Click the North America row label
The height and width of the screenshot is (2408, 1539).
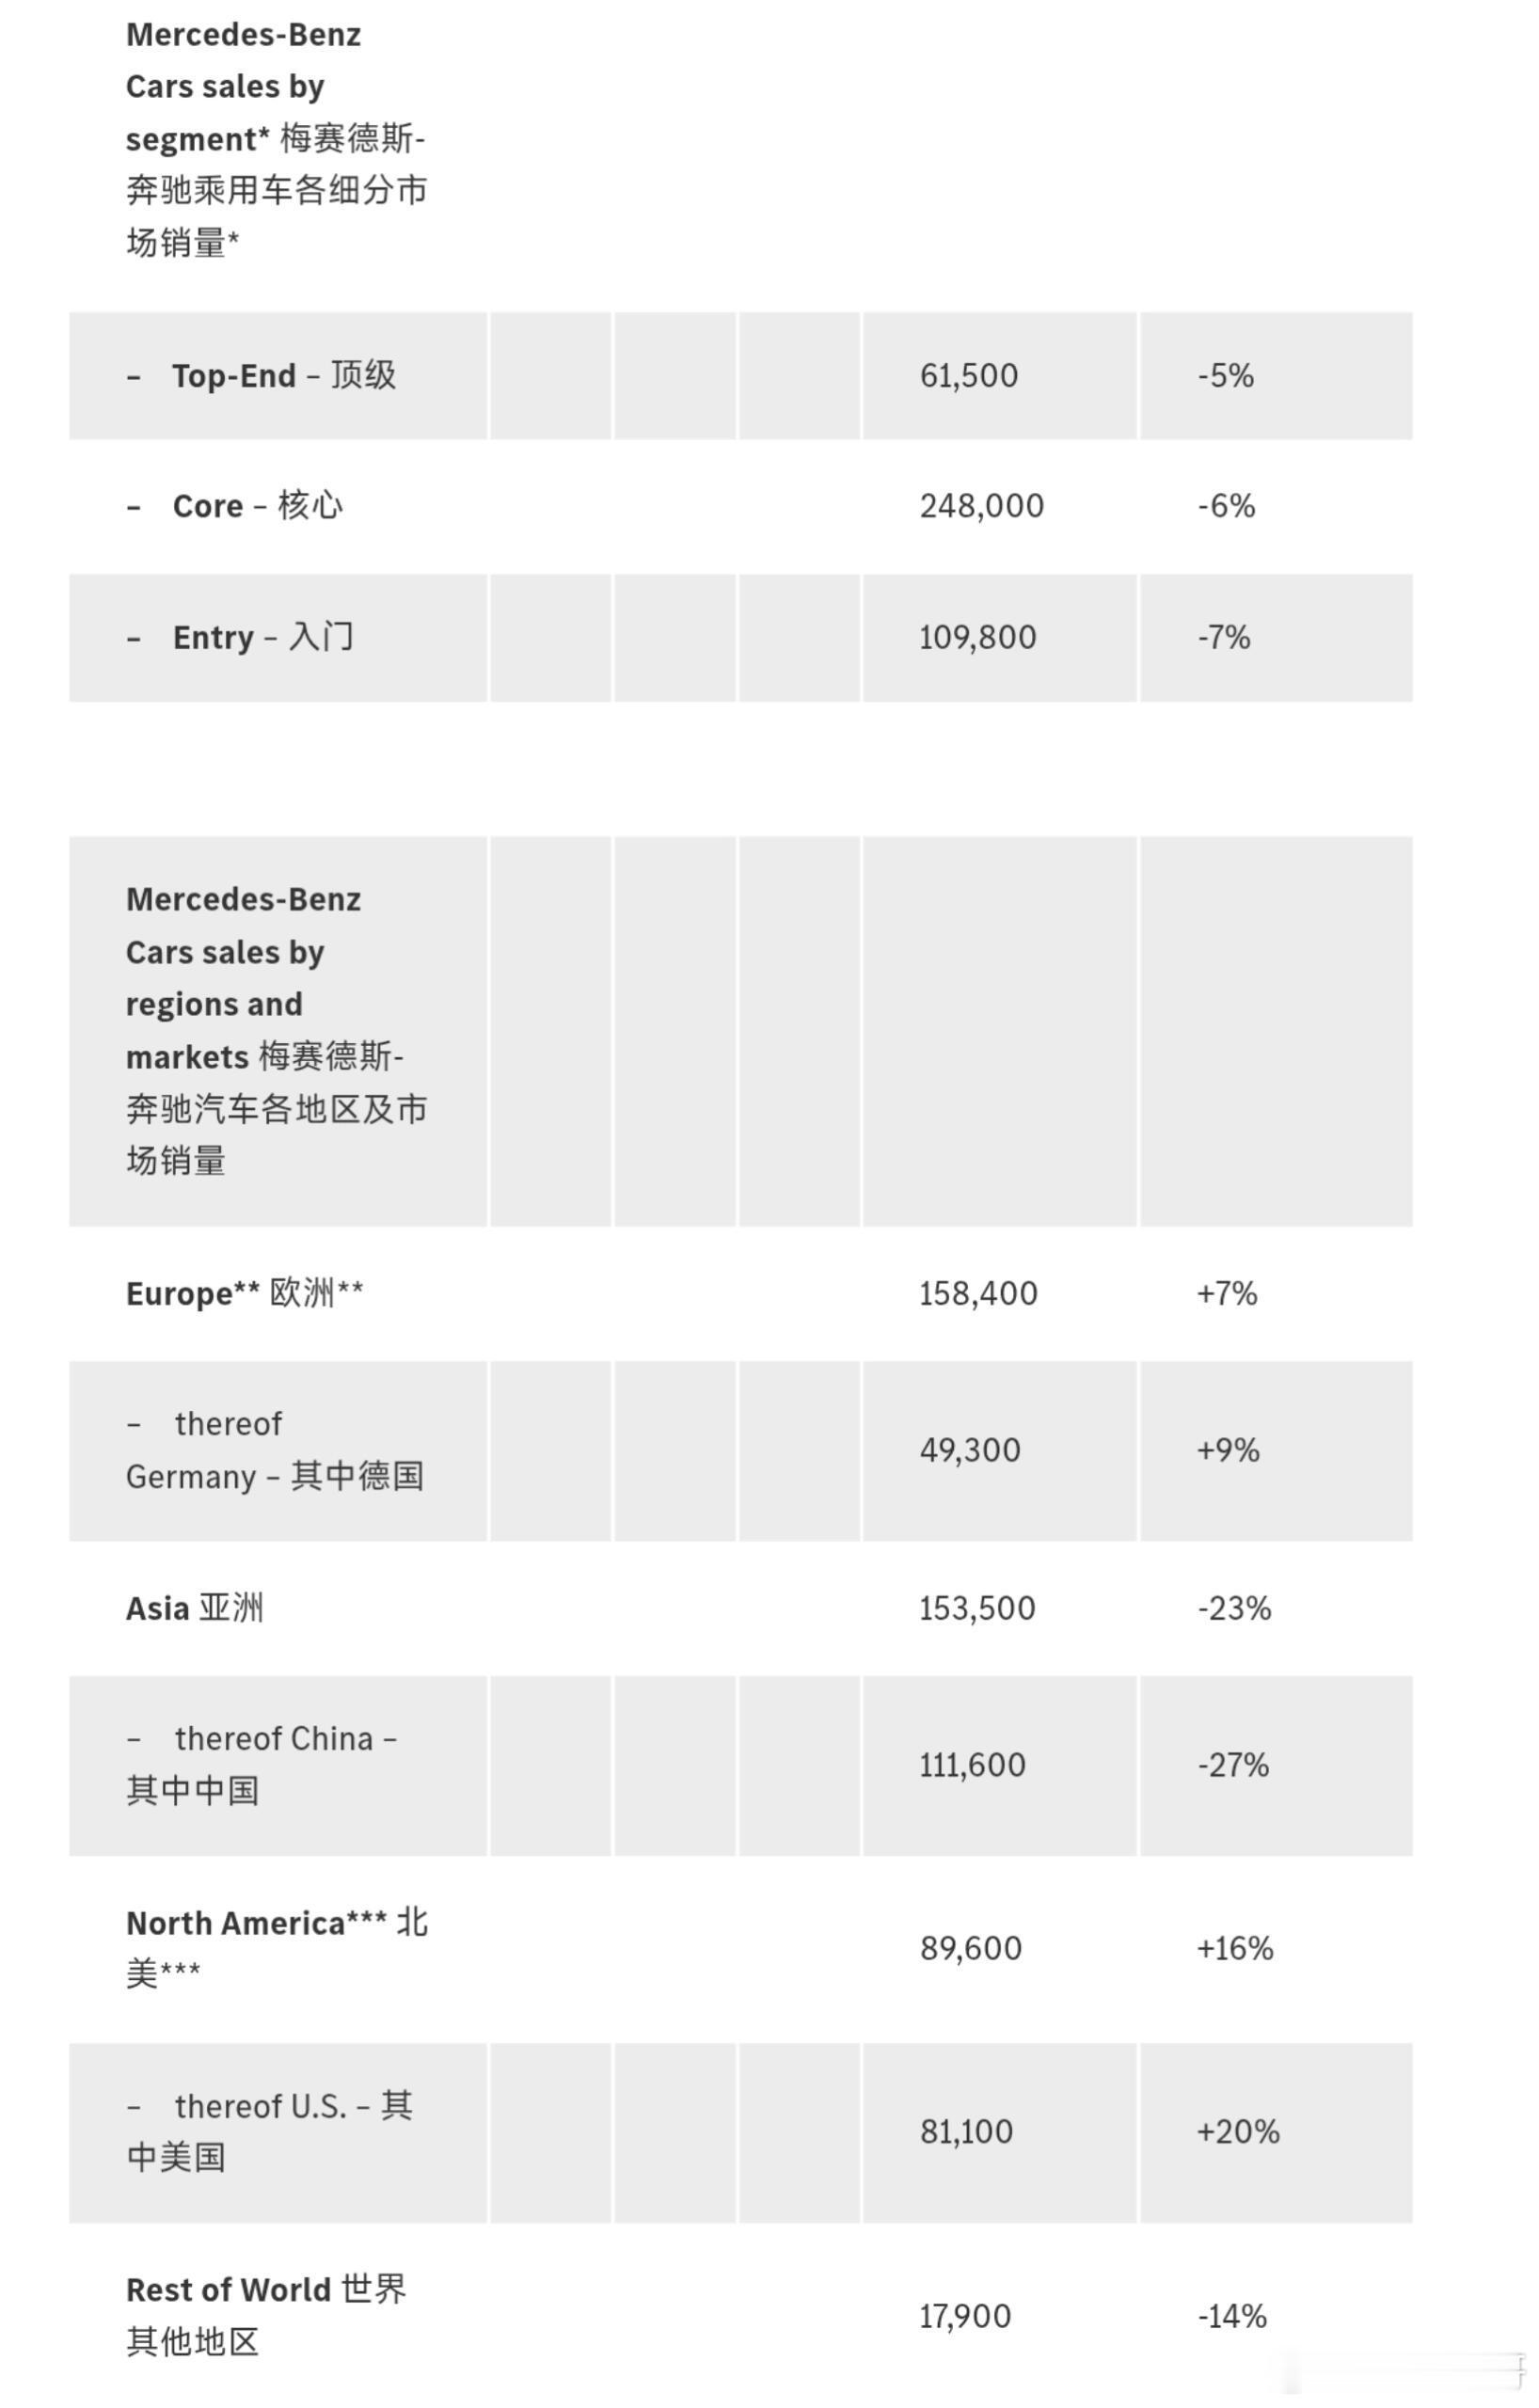tap(276, 1947)
